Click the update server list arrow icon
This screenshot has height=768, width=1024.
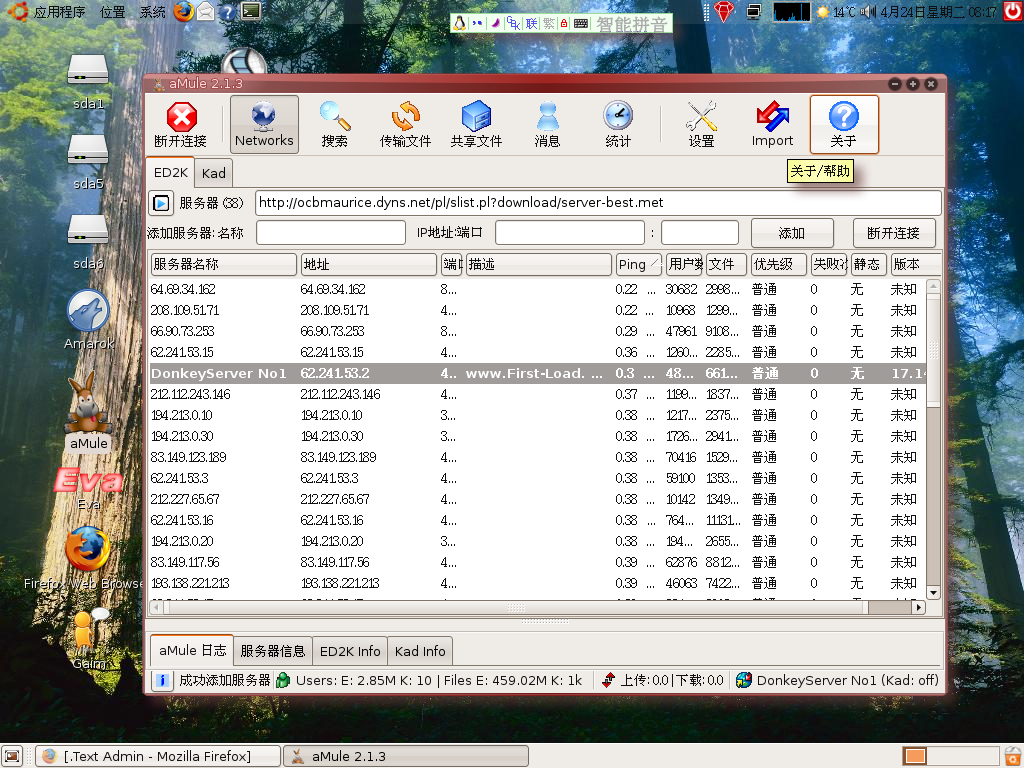coord(161,203)
